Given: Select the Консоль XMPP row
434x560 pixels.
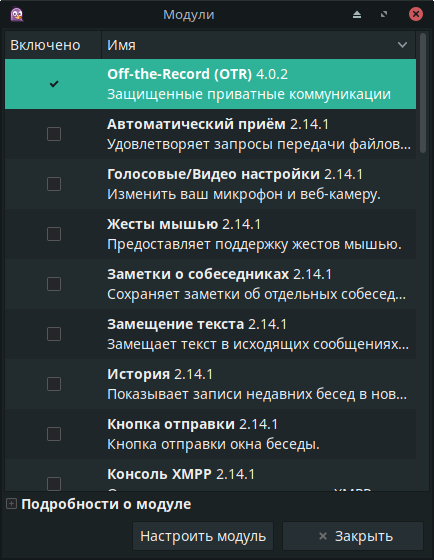Looking at the screenshot, I should pyautogui.click(x=210, y=475).
